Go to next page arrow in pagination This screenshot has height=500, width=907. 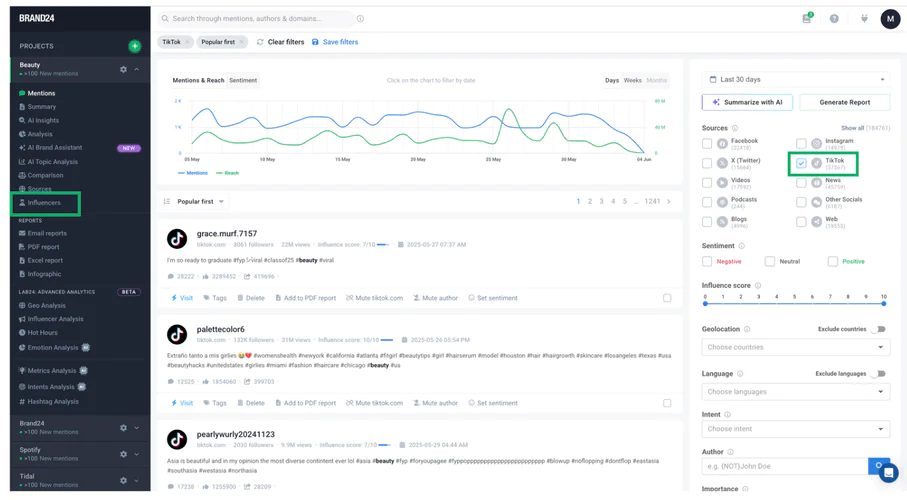(x=669, y=201)
